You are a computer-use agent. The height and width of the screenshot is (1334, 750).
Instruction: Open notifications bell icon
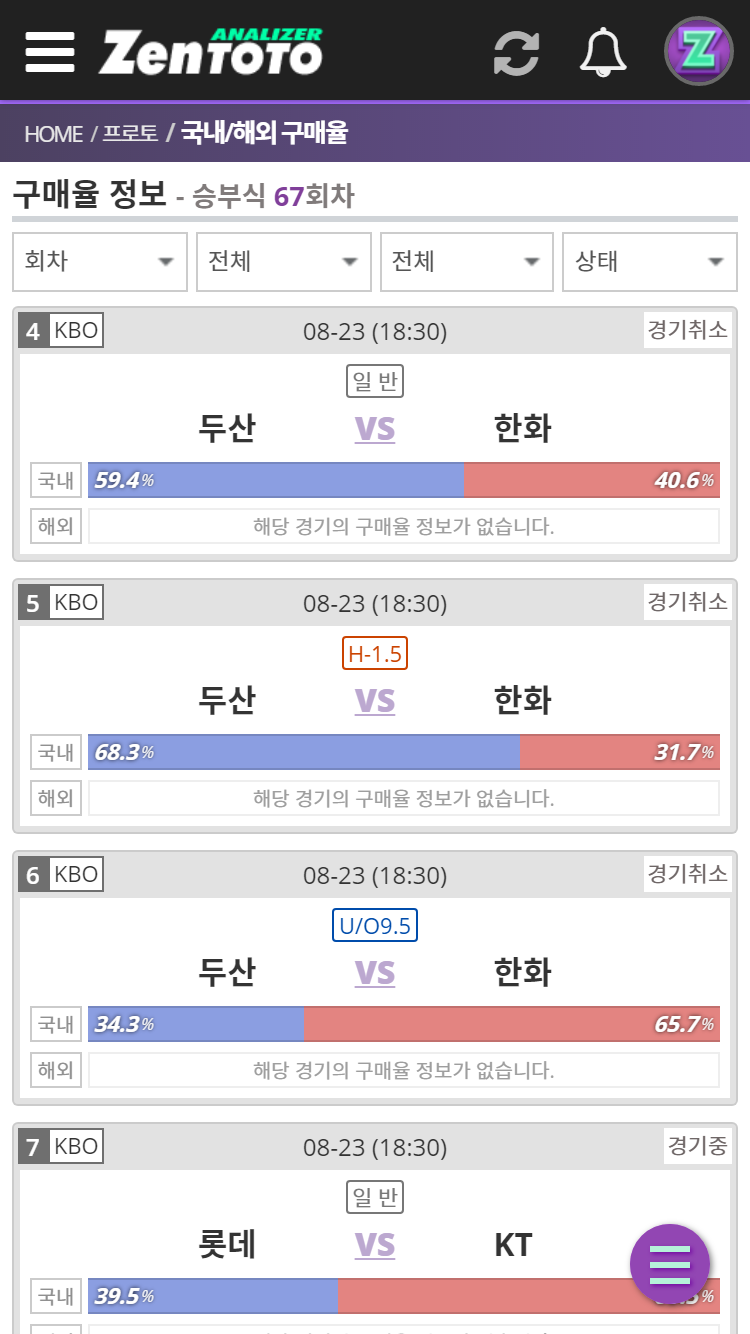pos(603,51)
